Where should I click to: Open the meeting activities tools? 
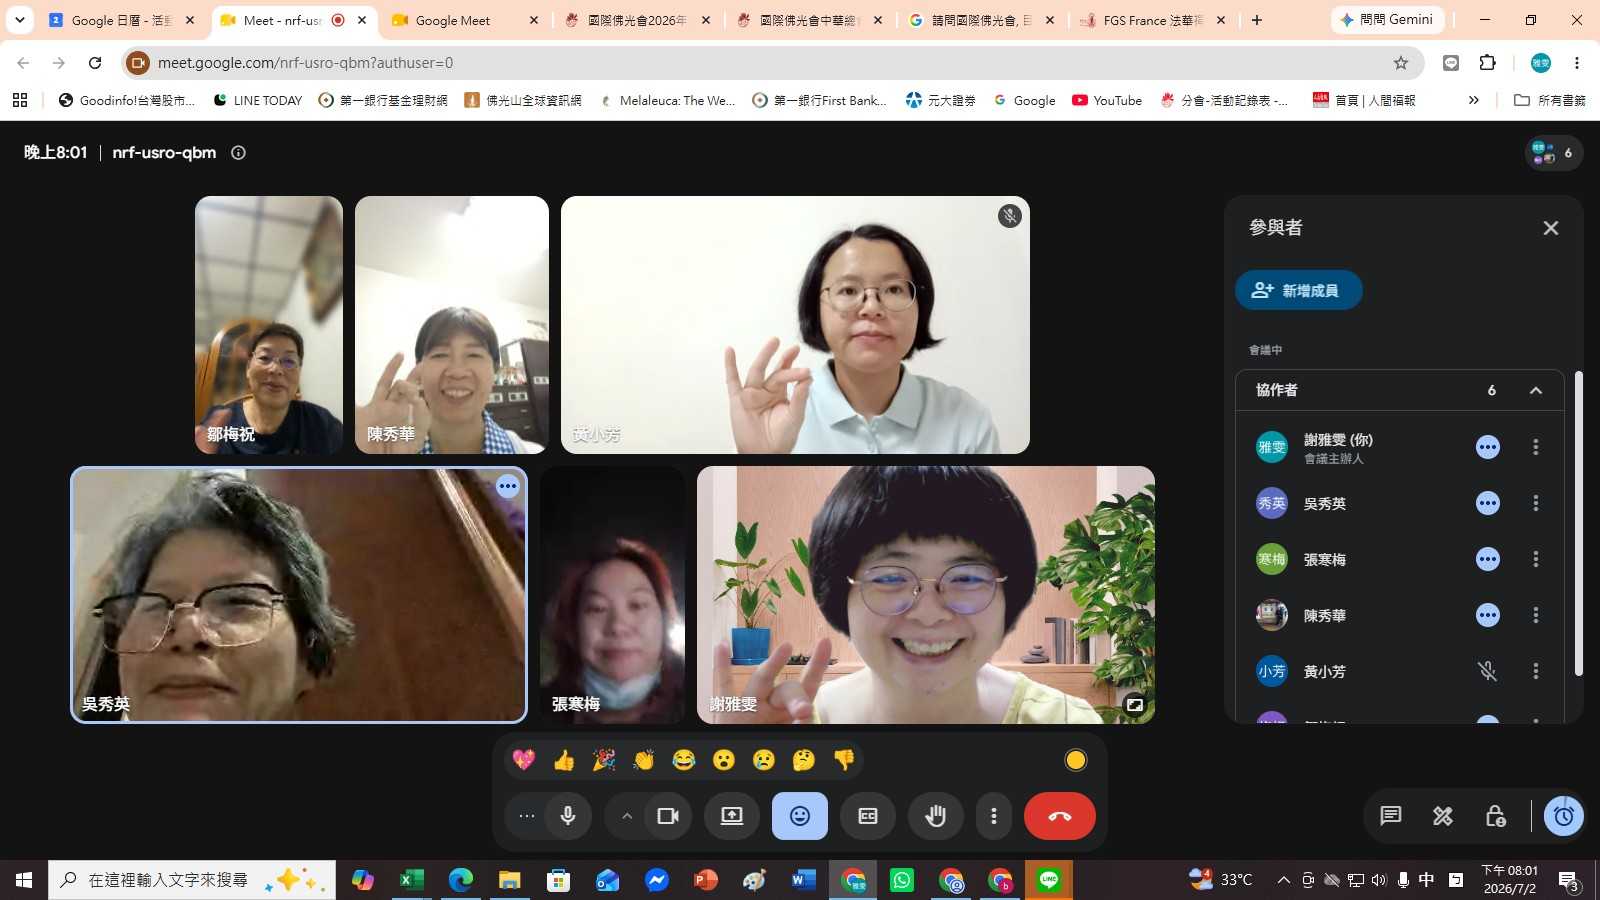click(x=1443, y=816)
